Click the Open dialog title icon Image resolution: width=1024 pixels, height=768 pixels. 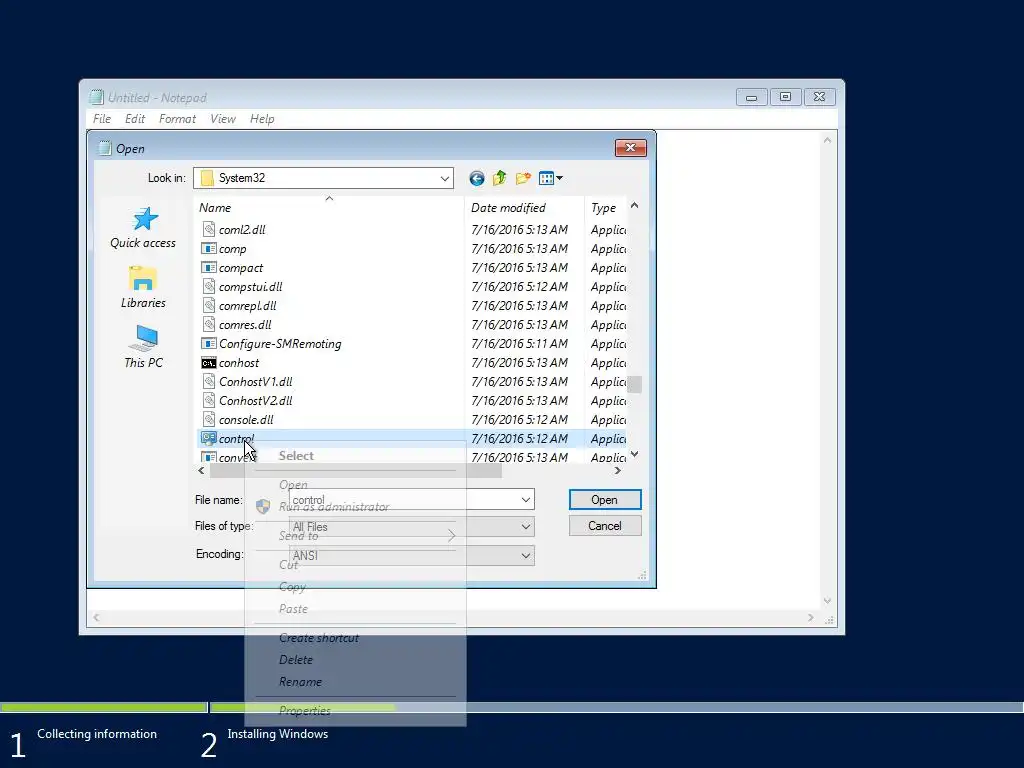coord(104,148)
